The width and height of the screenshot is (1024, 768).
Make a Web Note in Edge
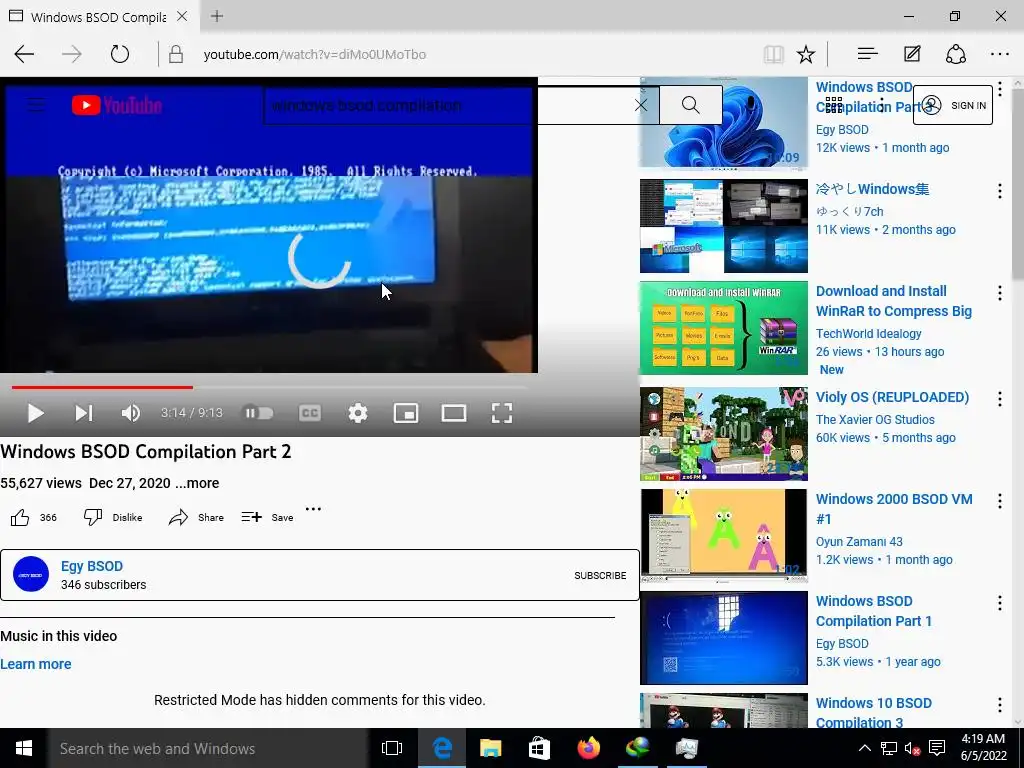coord(912,54)
